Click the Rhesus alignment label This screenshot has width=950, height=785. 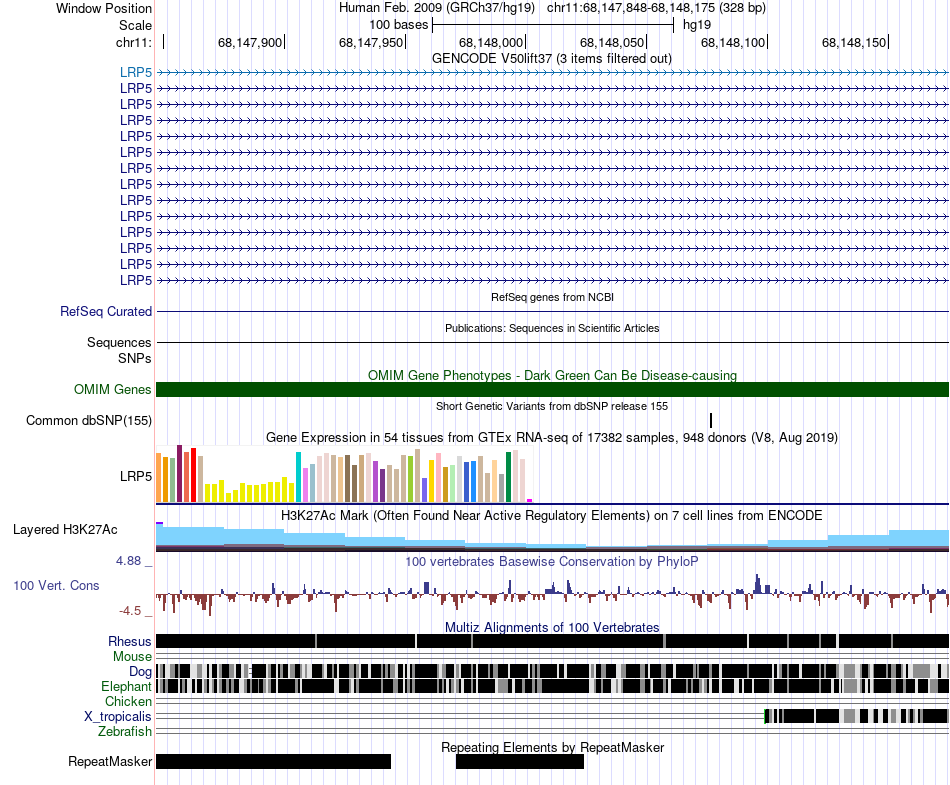(x=130, y=641)
